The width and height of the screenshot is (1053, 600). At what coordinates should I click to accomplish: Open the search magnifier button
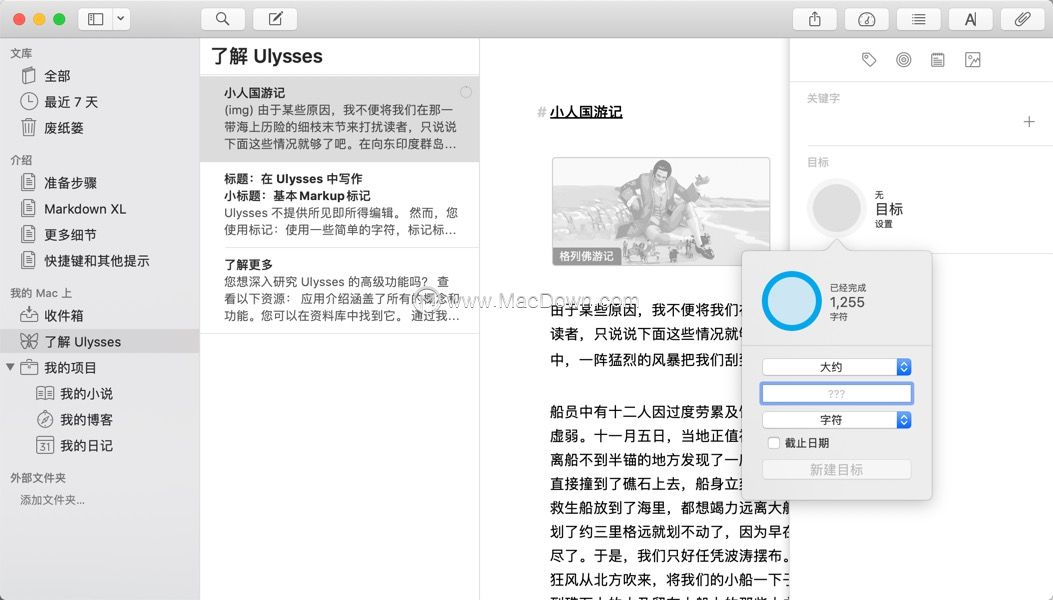coord(222,19)
